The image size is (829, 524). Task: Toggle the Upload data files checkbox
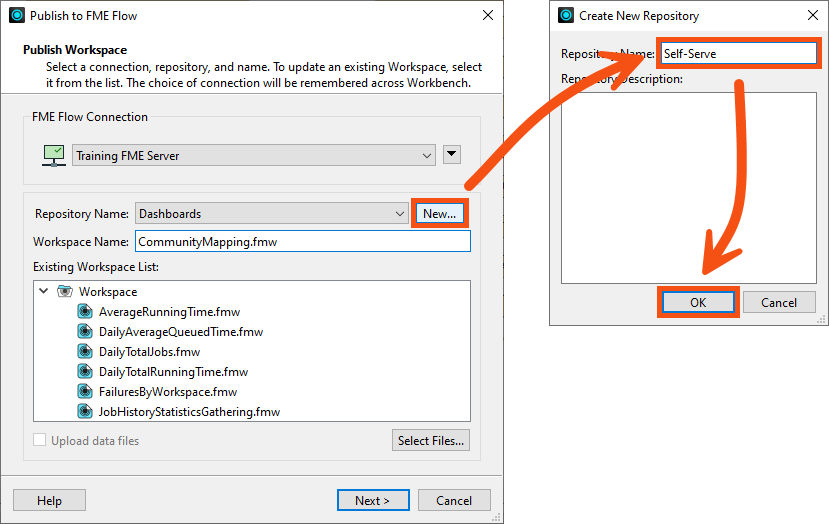coord(40,440)
